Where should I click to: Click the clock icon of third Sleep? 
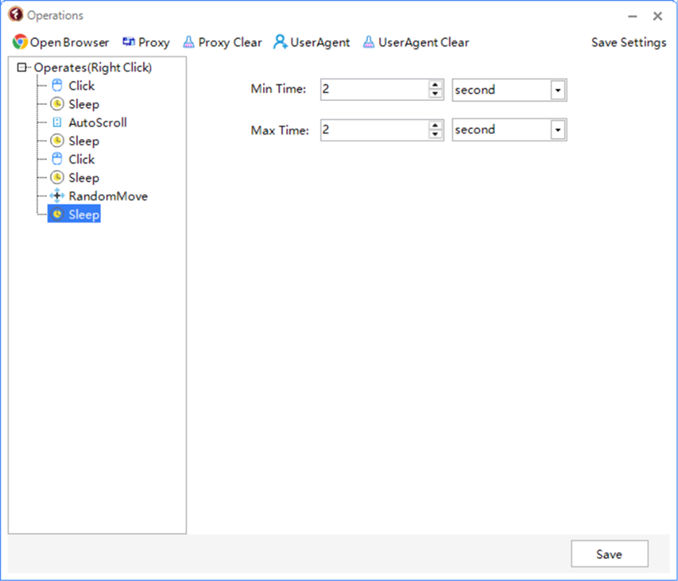point(57,178)
